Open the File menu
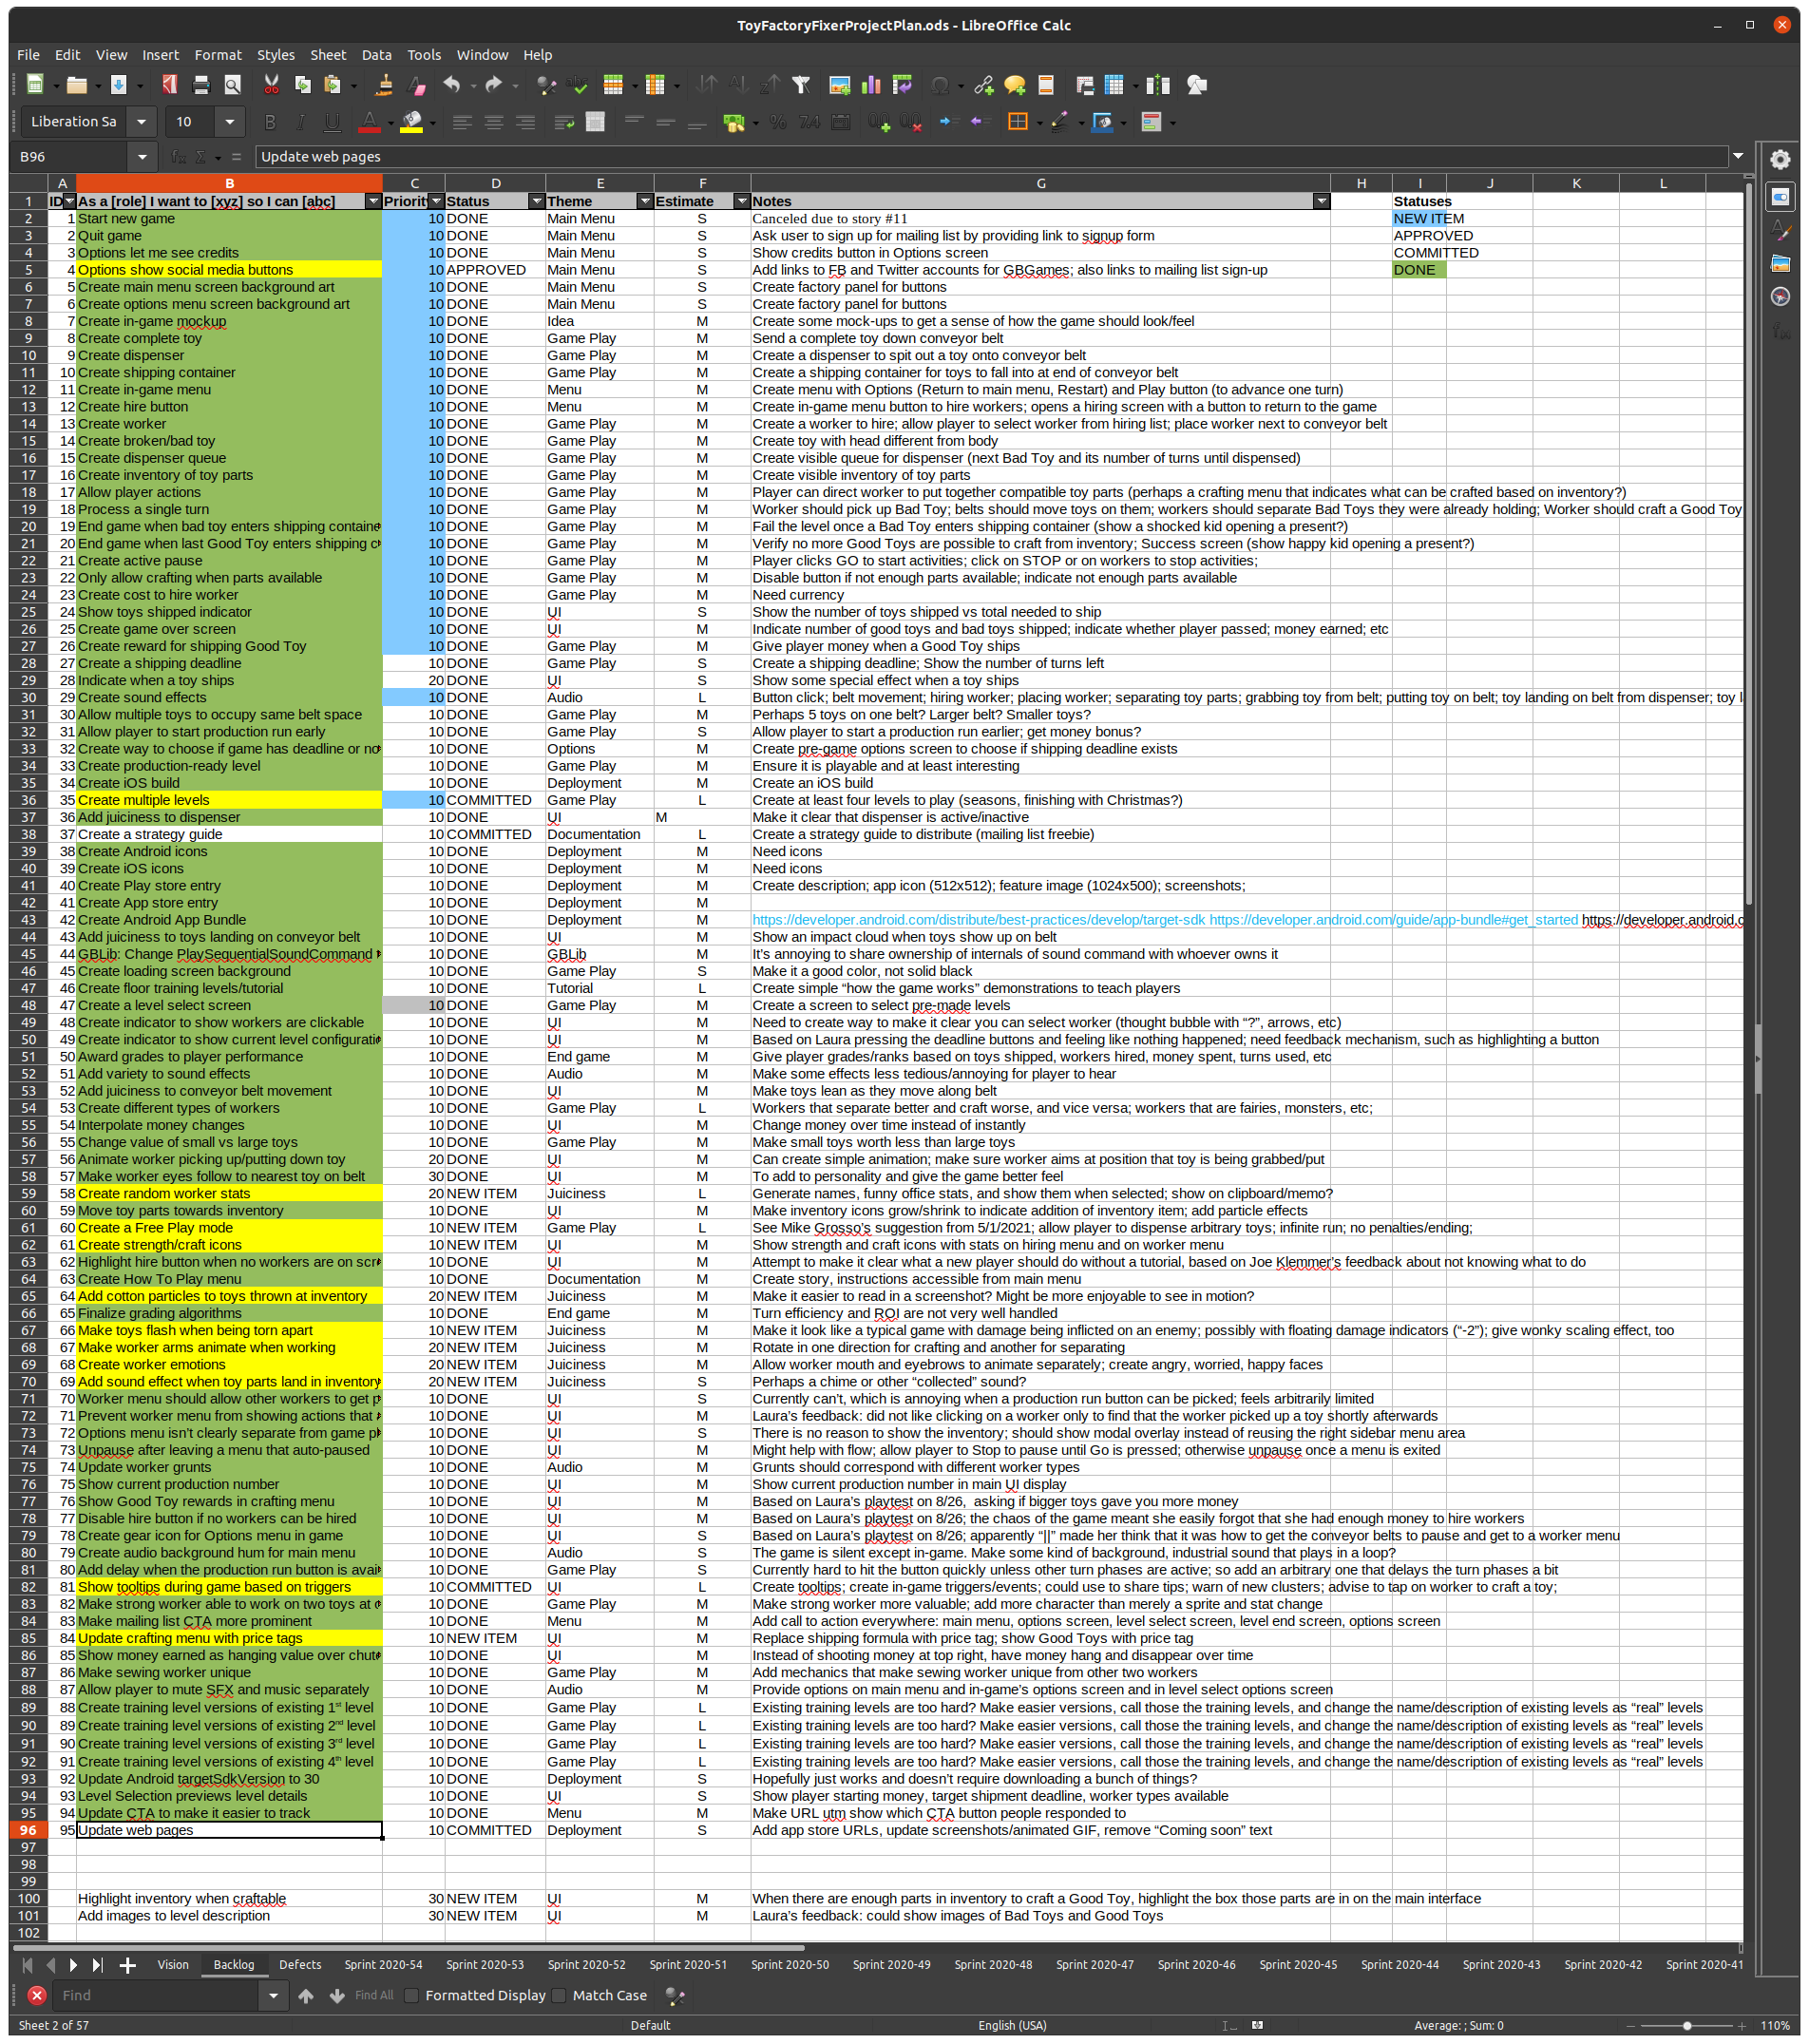Image resolution: width=1809 pixels, height=2044 pixels. 28,55
